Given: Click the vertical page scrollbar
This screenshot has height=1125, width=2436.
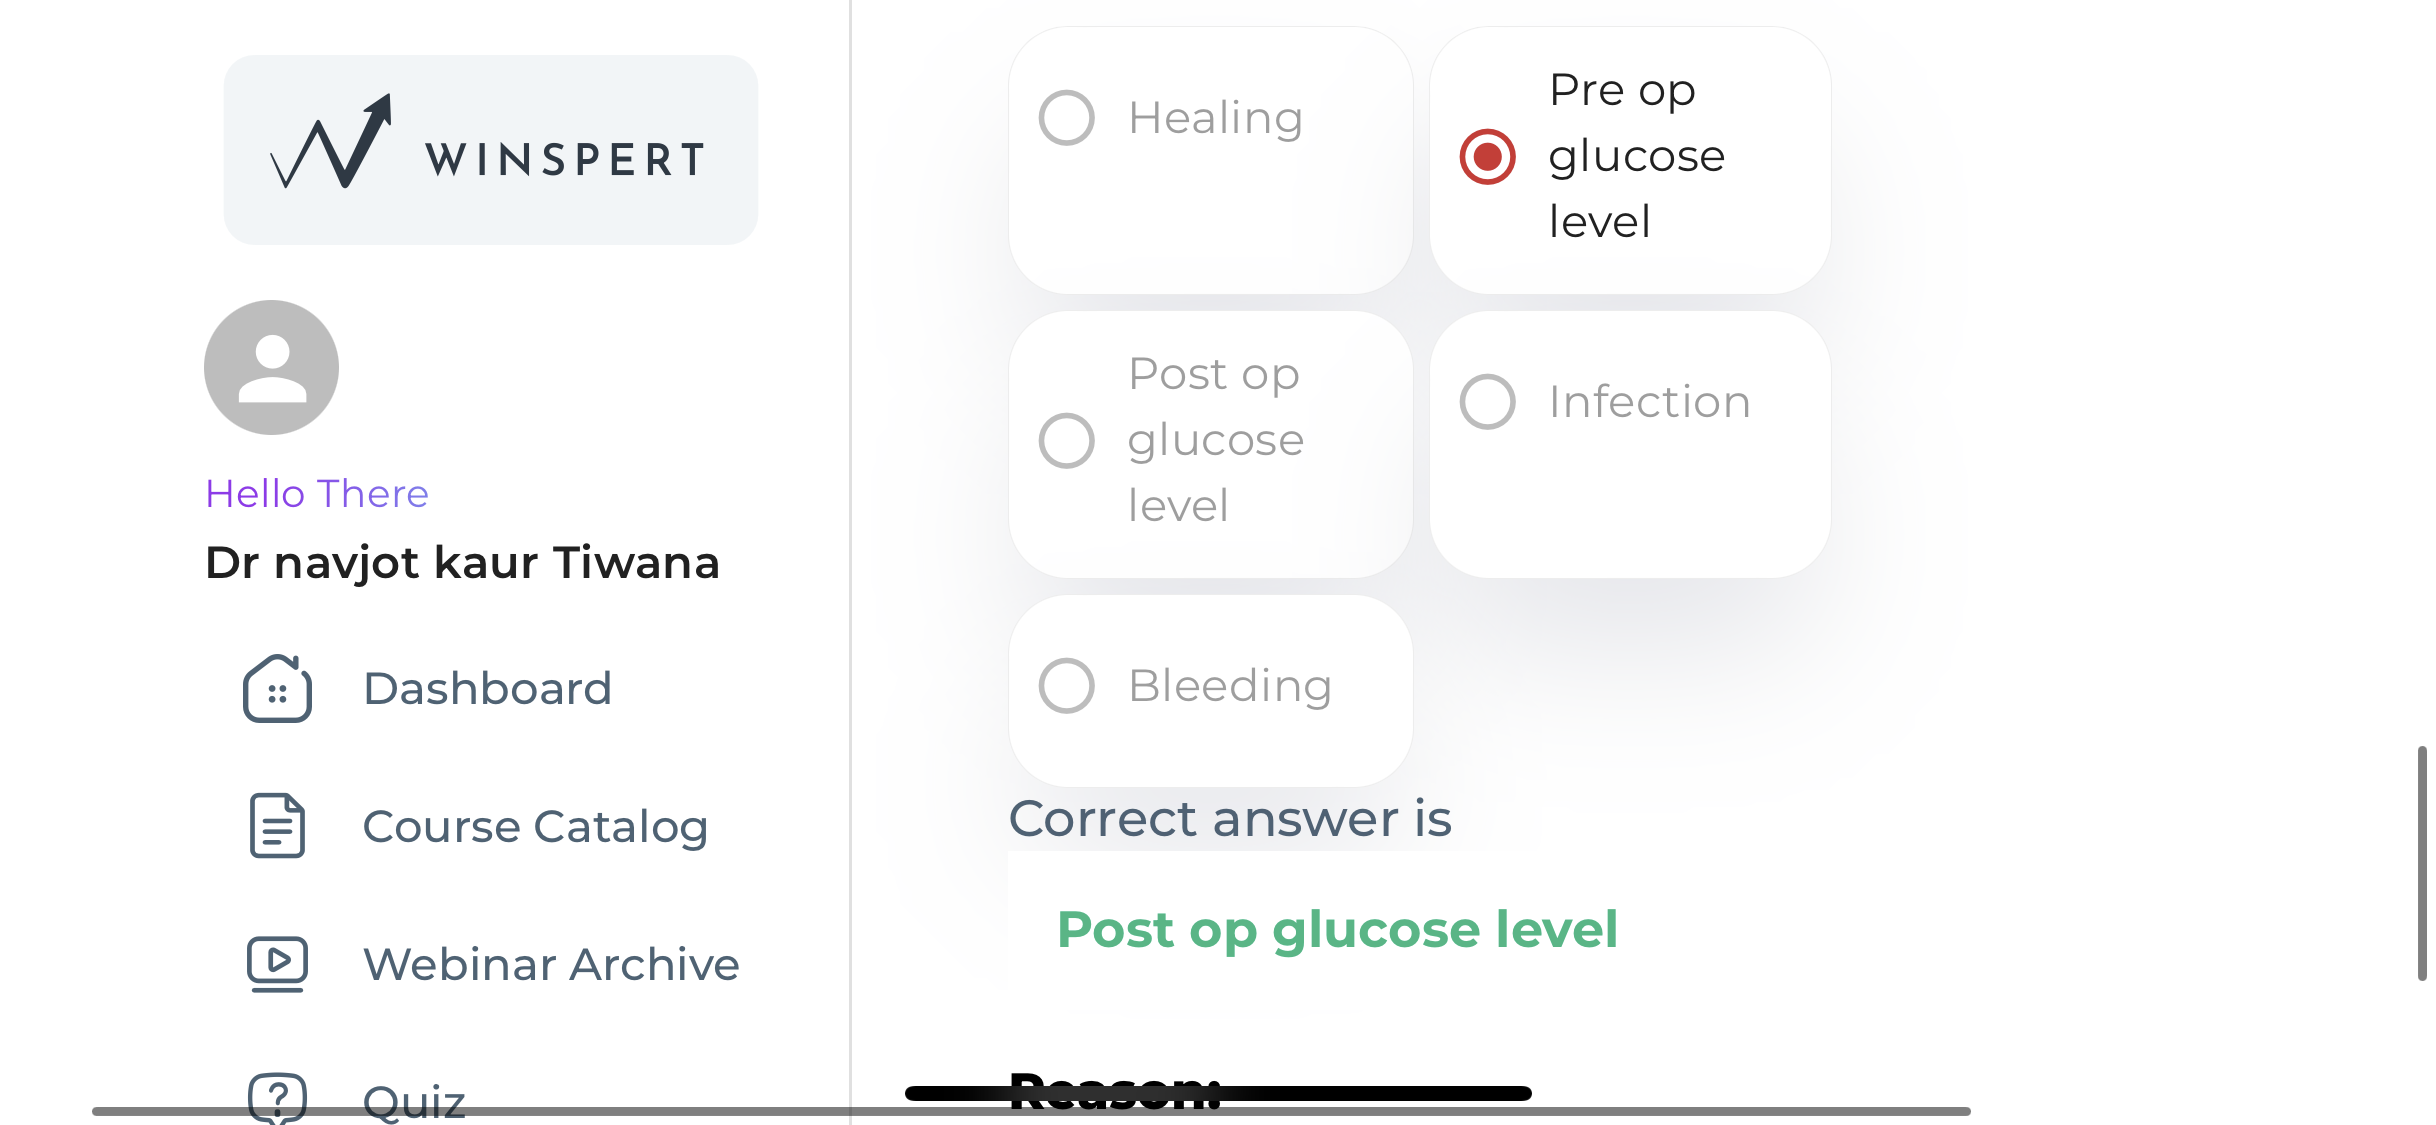Looking at the screenshot, I should pyautogui.click(x=2421, y=862).
